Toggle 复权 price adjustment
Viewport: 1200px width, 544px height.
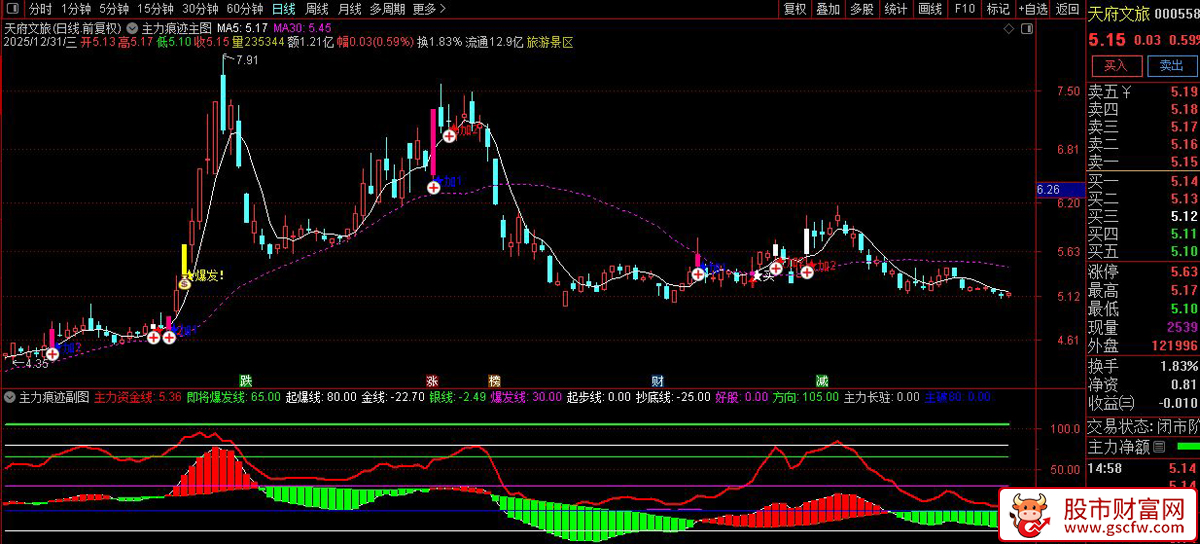795,10
